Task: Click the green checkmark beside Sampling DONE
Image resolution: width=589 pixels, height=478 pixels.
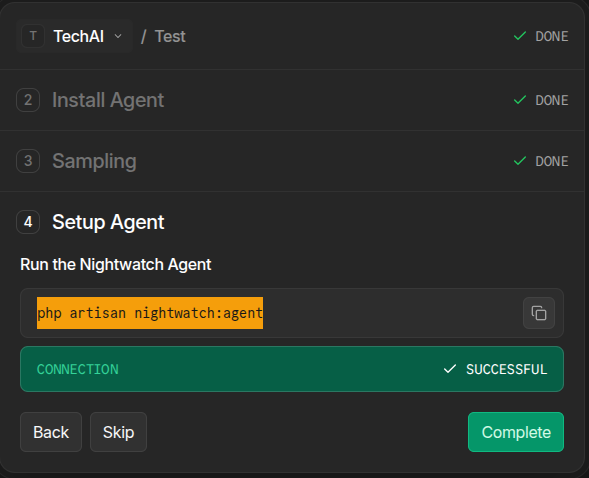Action: (520, 161)
